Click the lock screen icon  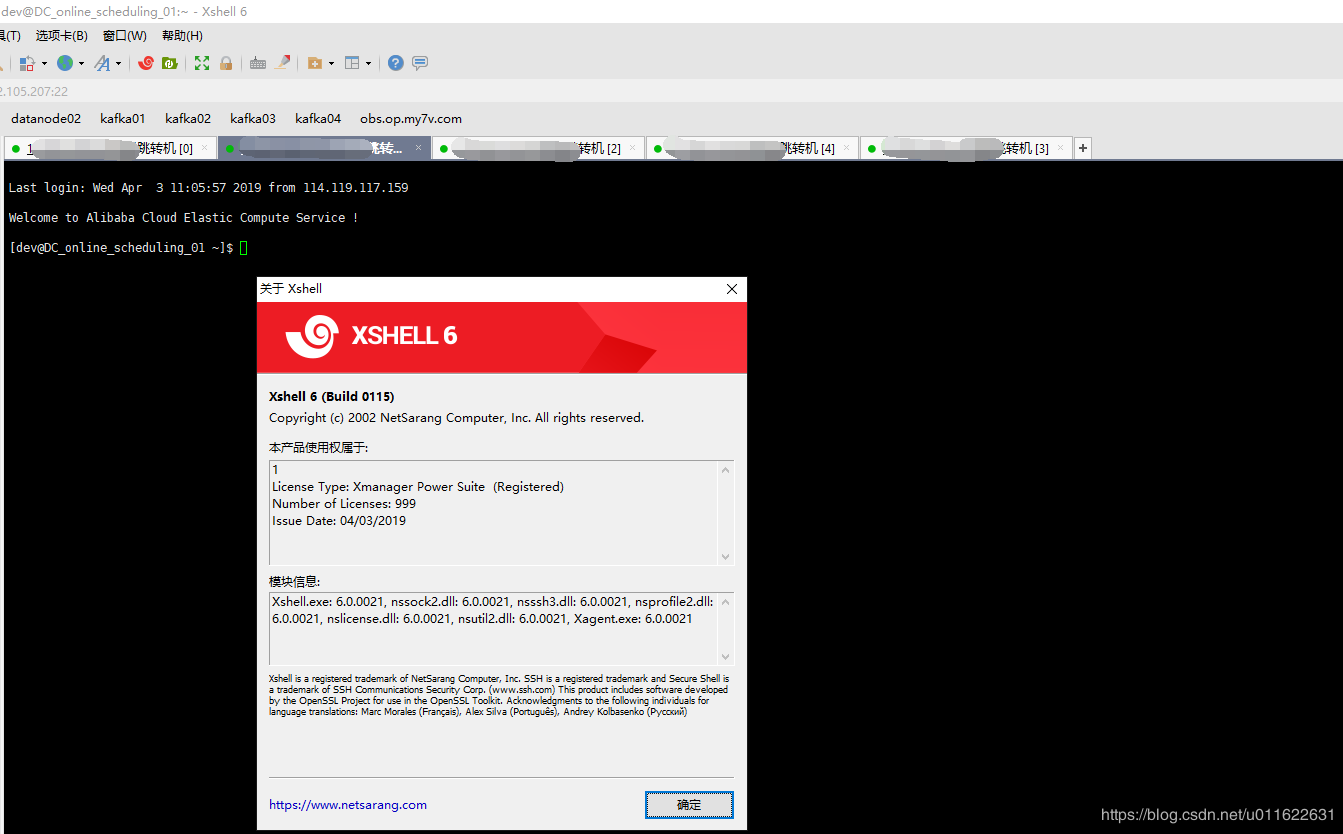(227, 63)
